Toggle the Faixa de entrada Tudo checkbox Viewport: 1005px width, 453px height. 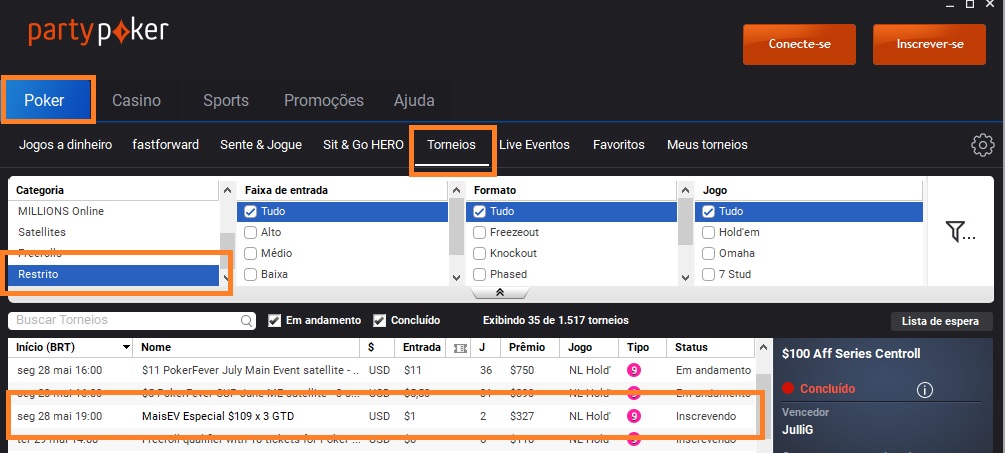(251, 211)
